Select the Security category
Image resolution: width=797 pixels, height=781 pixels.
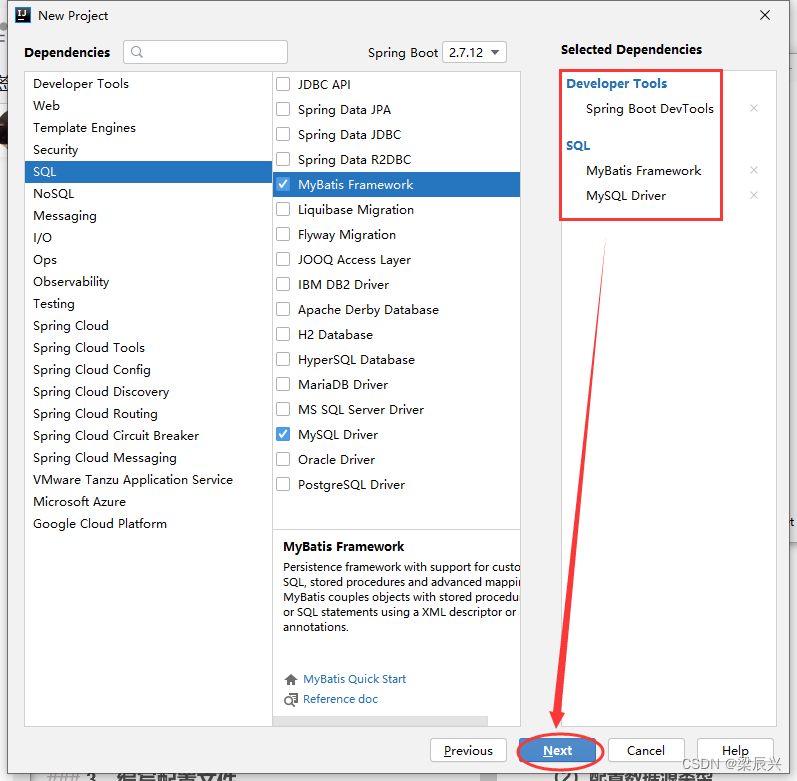(x=148, y=150)
